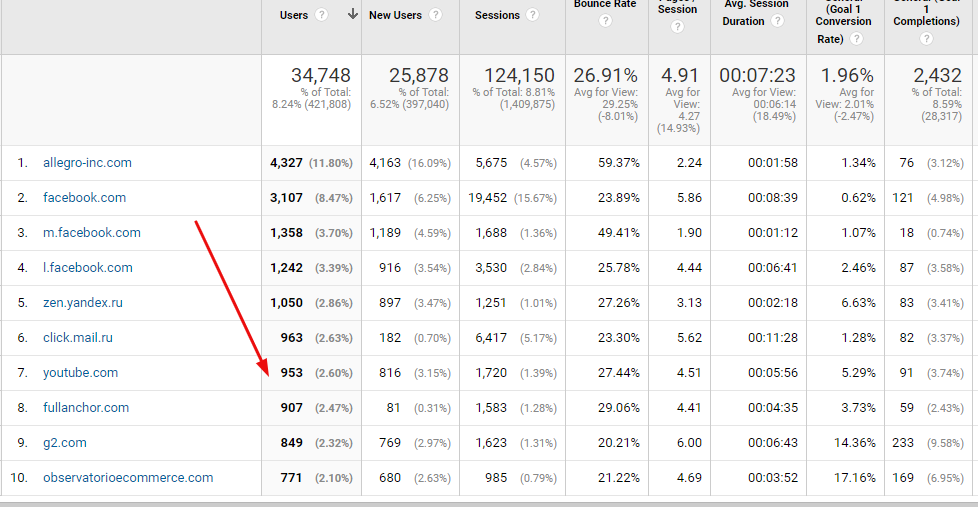Select new users value 182 for click.mail.ru
978x507 pixels.
tap(390, 337)
